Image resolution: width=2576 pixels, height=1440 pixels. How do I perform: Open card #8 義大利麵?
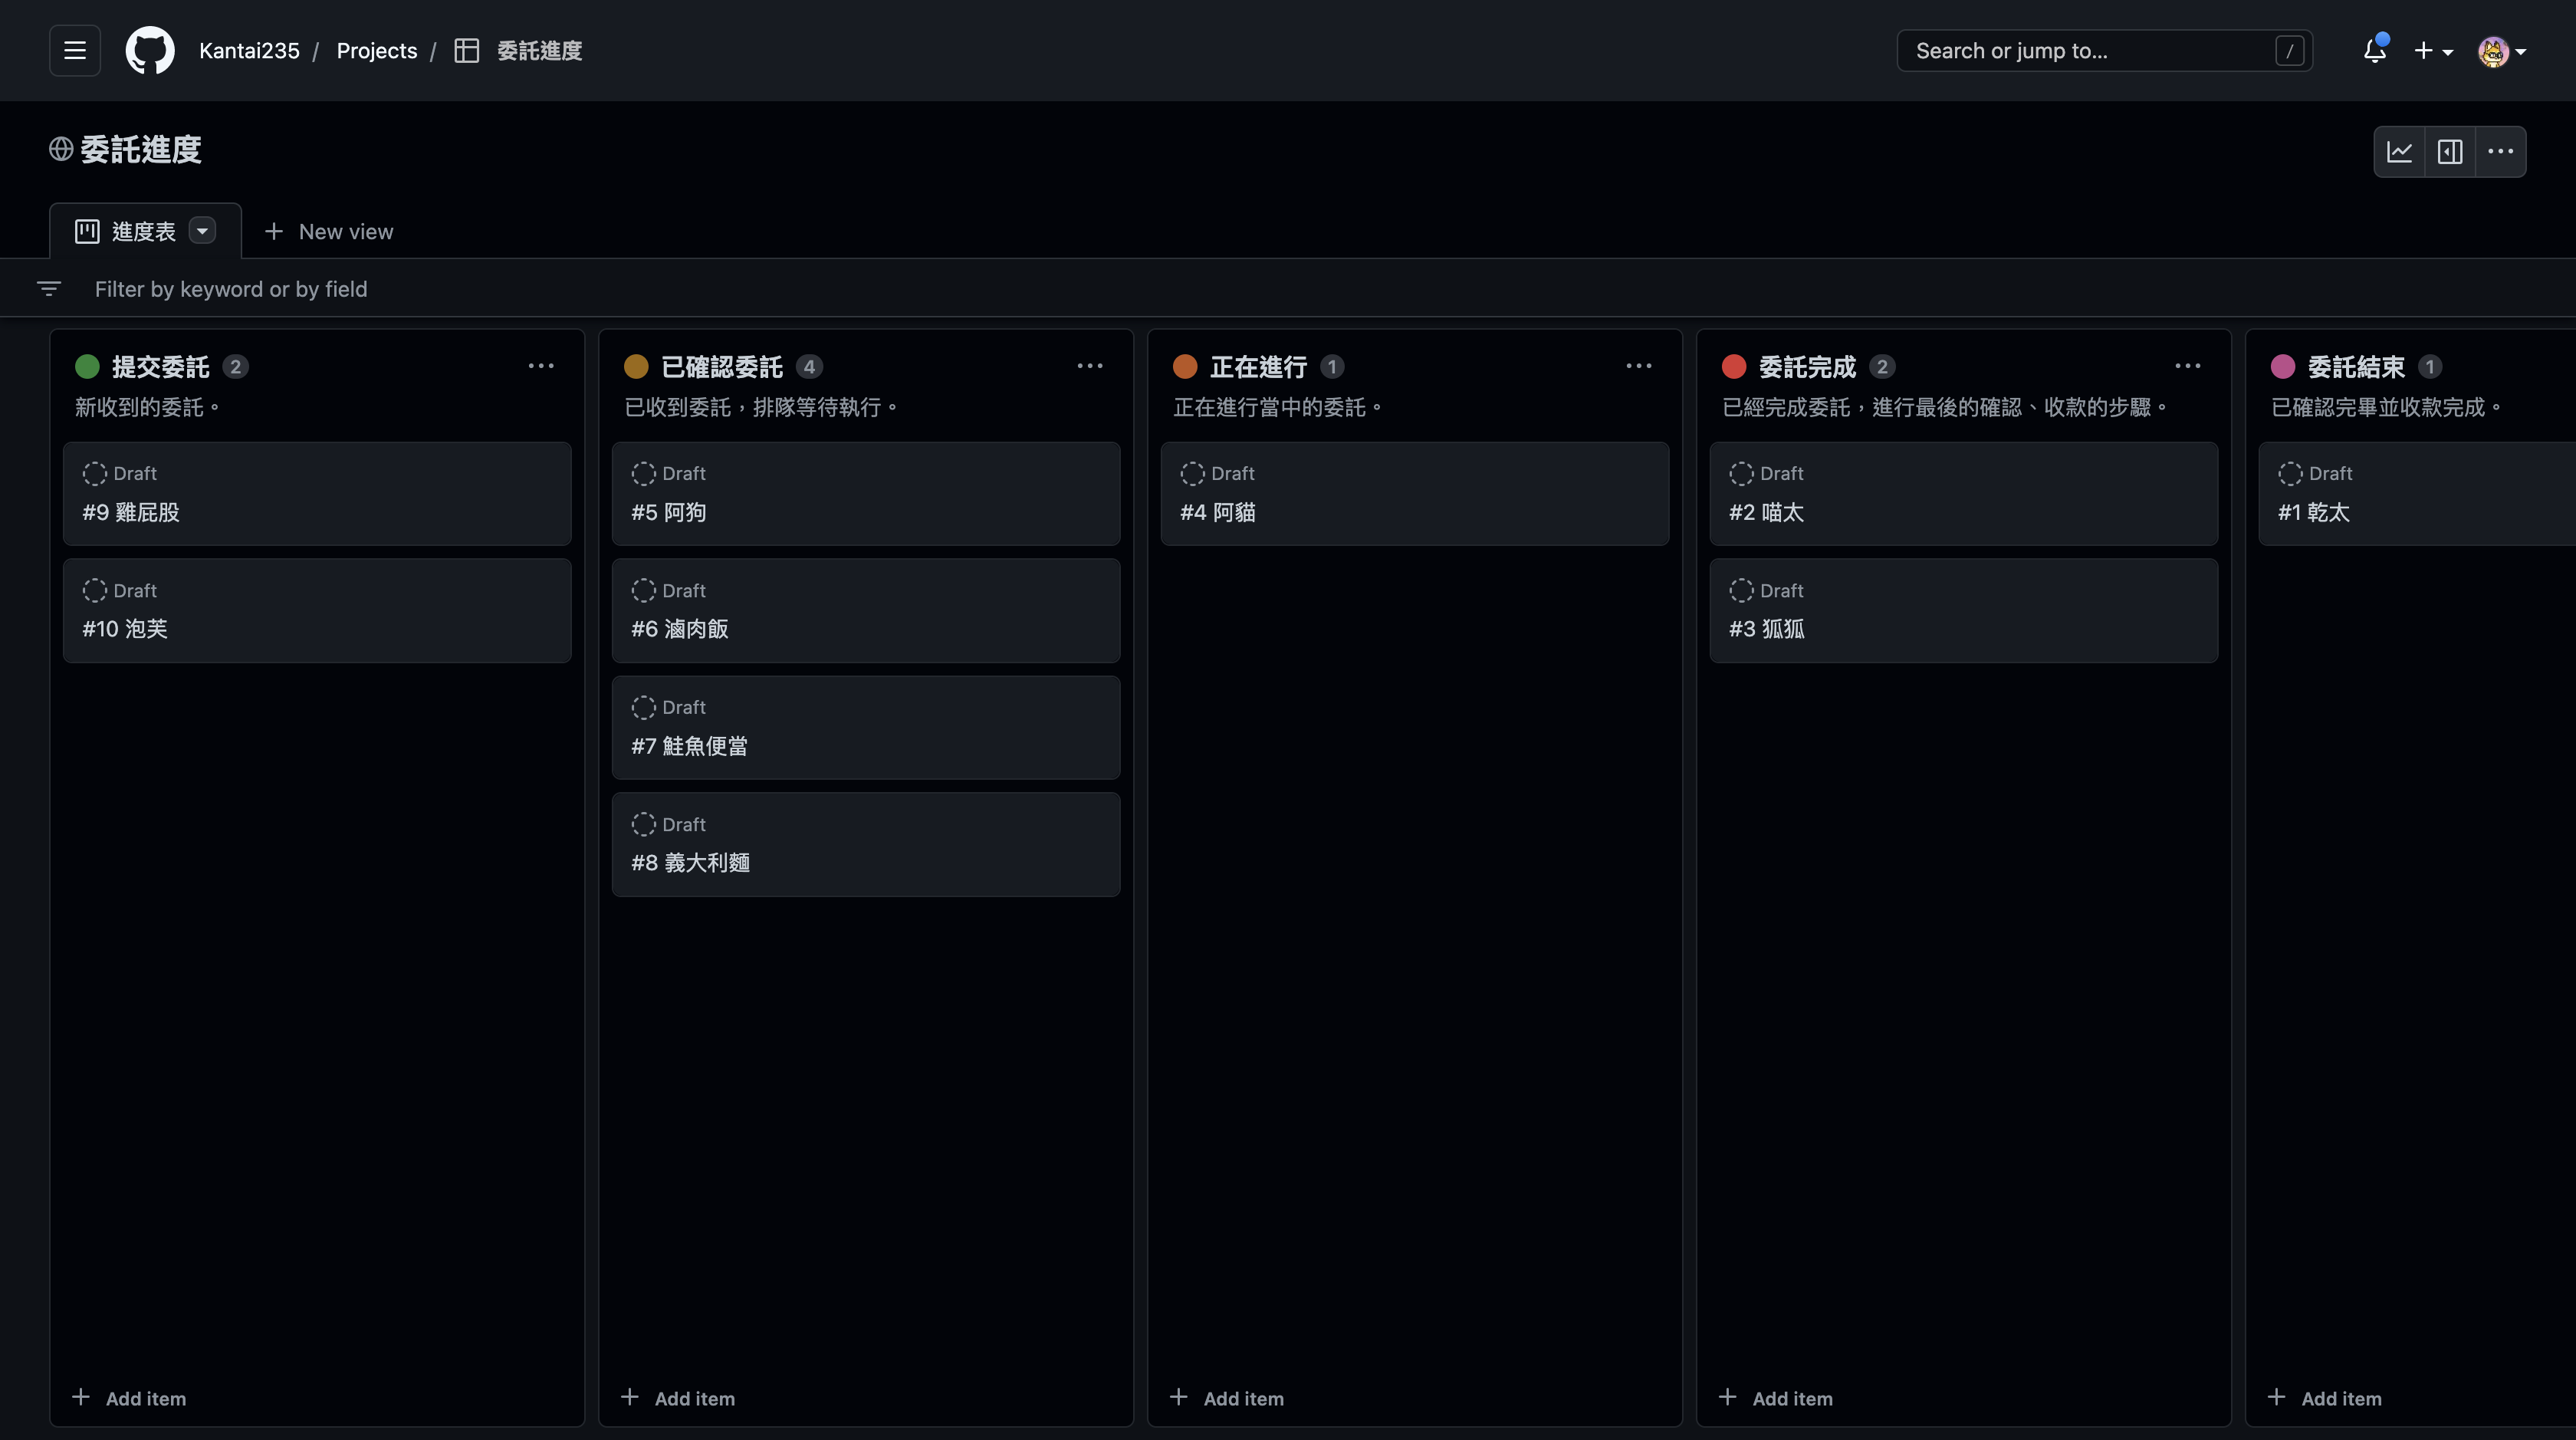tap(866, 845)
